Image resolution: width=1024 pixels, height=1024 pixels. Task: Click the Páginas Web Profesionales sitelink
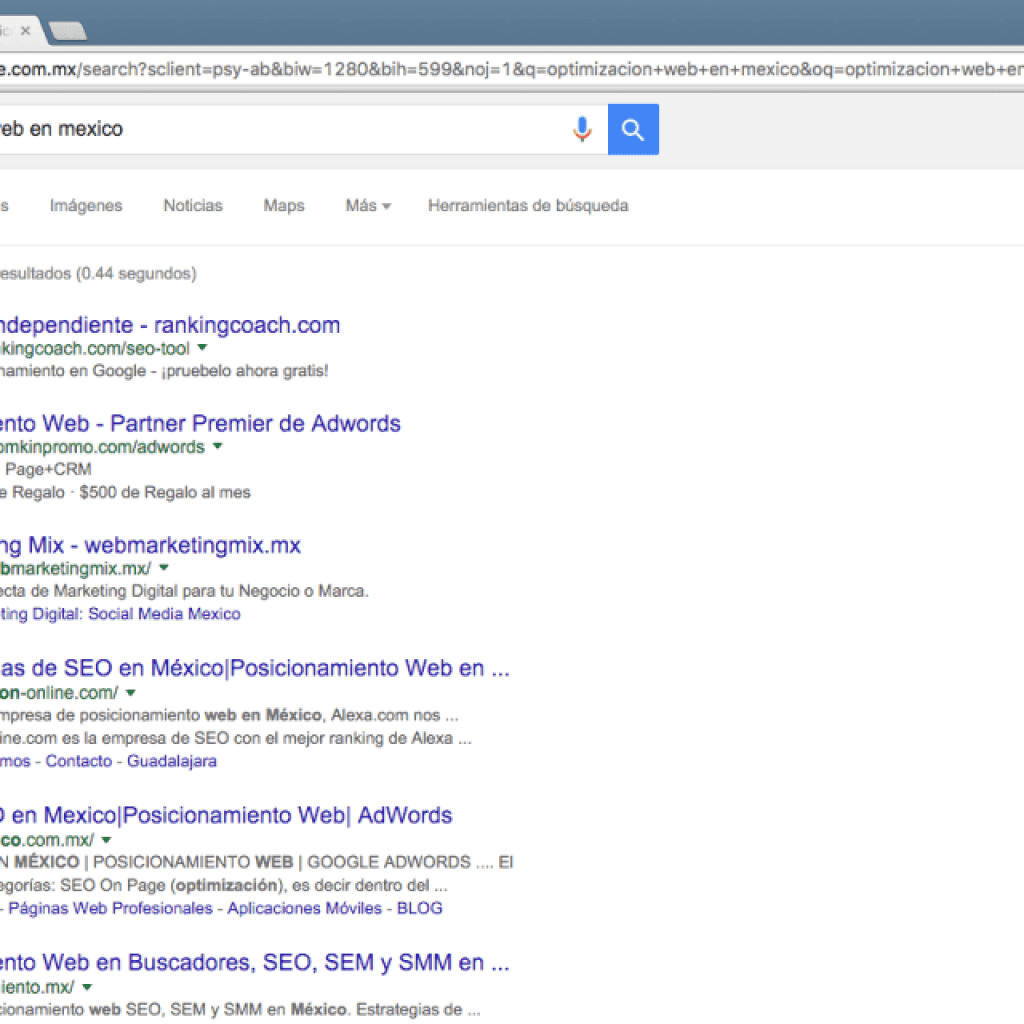[110, 908]
